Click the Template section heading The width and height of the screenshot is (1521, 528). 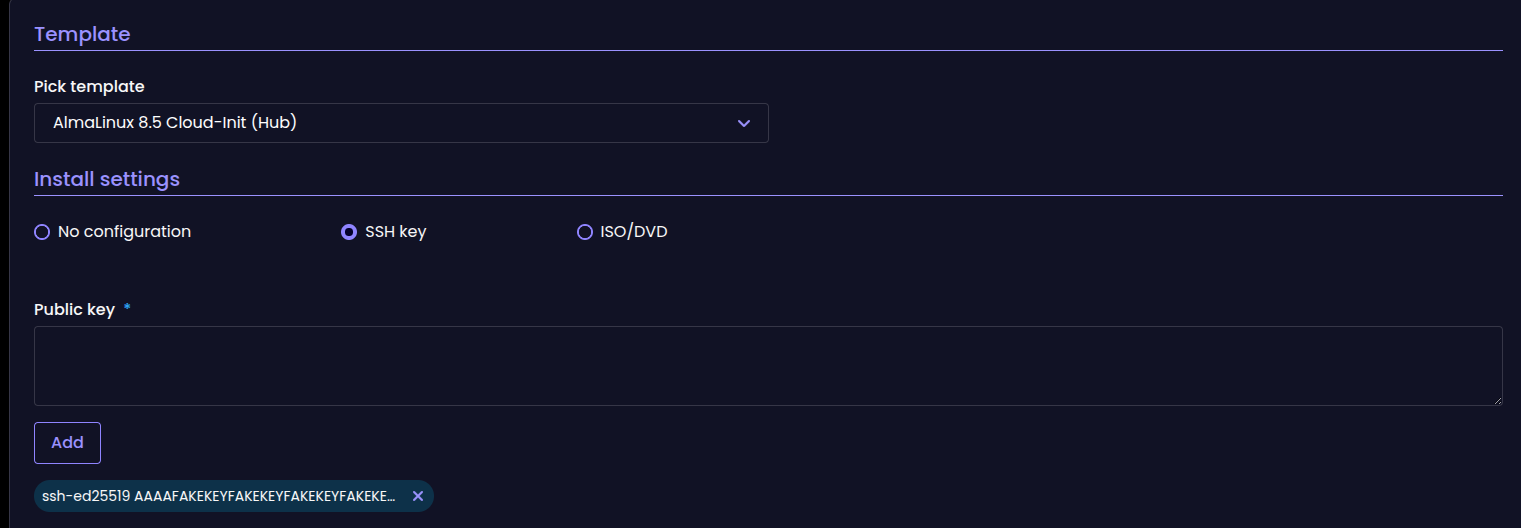82,34
